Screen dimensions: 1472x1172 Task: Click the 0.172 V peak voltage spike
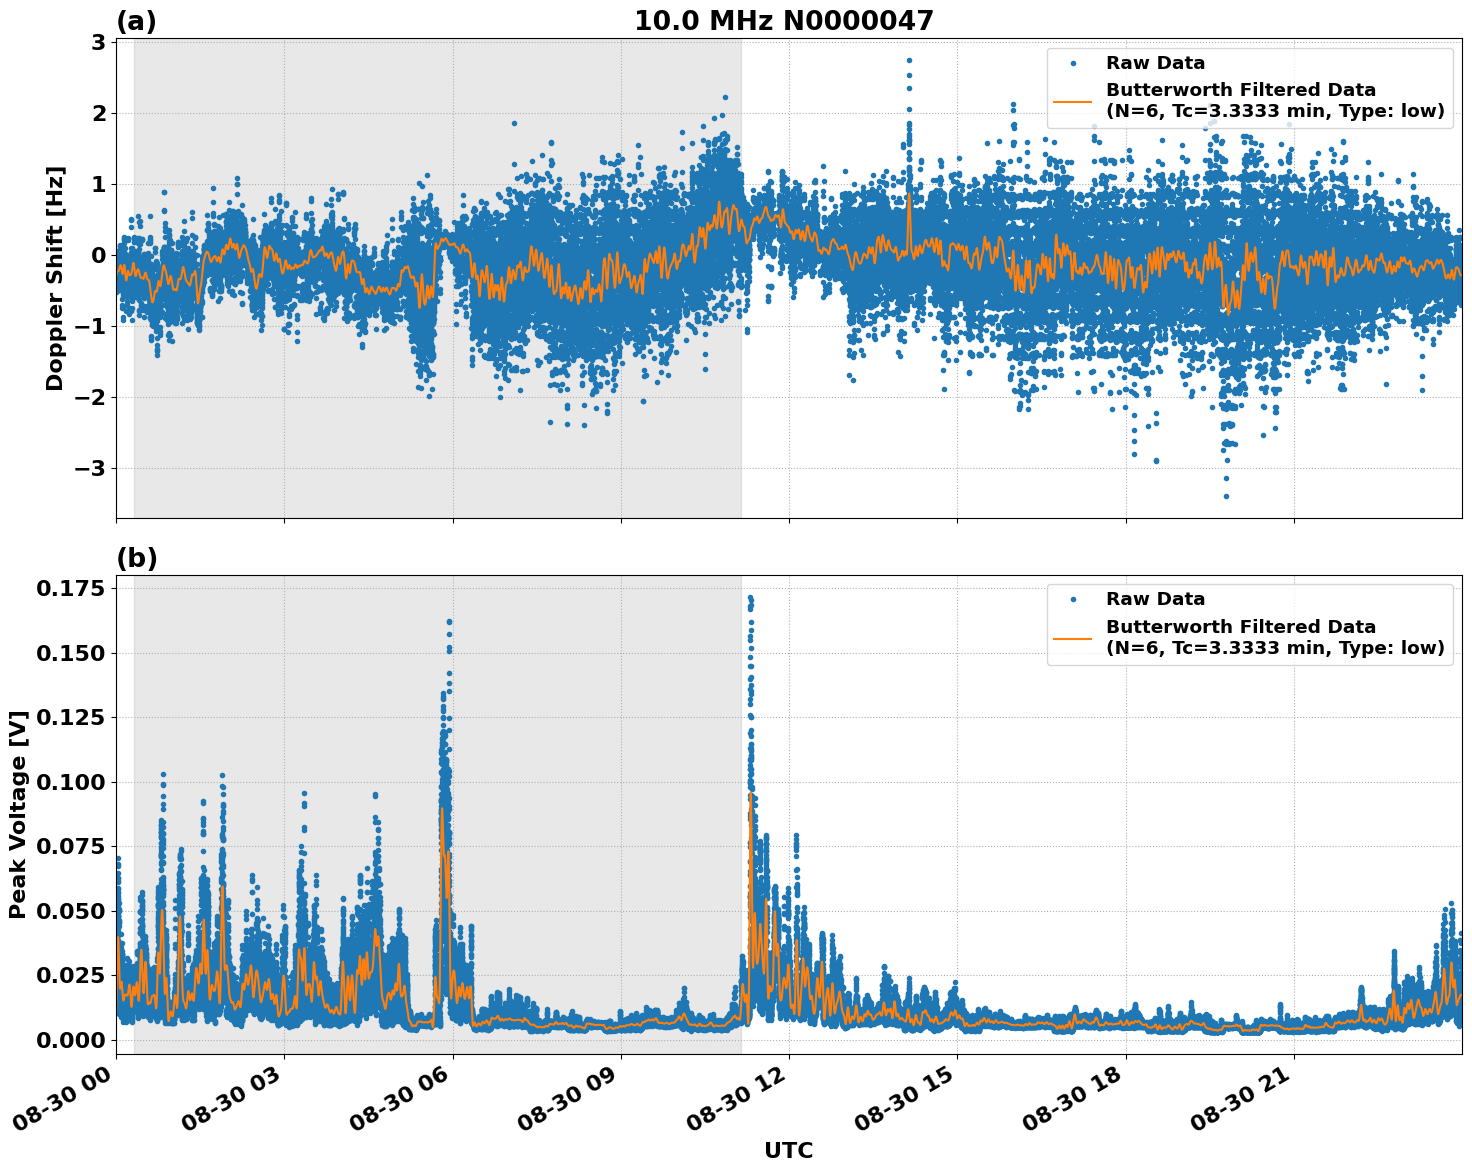749,597
